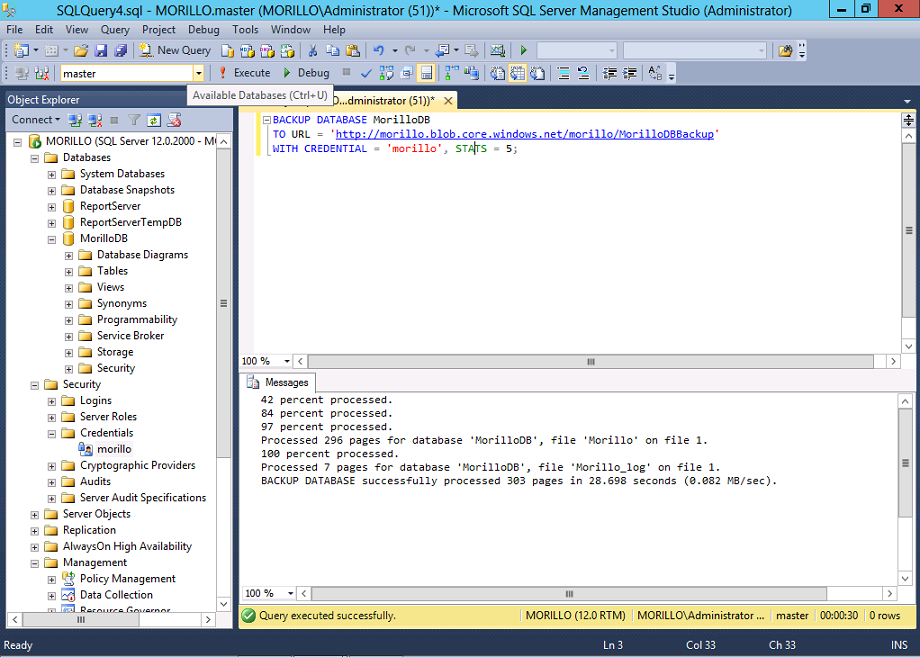Open the Debug menu
The height and width of the screenshot is (657, 920).
pyautogui.click(x=204, y=29)
